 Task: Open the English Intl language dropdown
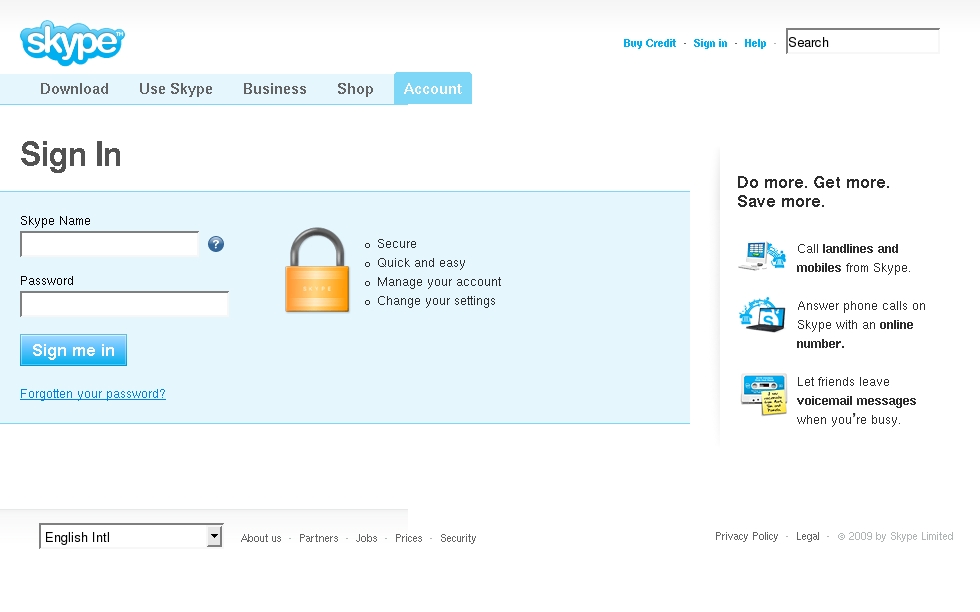click(131, 536)
